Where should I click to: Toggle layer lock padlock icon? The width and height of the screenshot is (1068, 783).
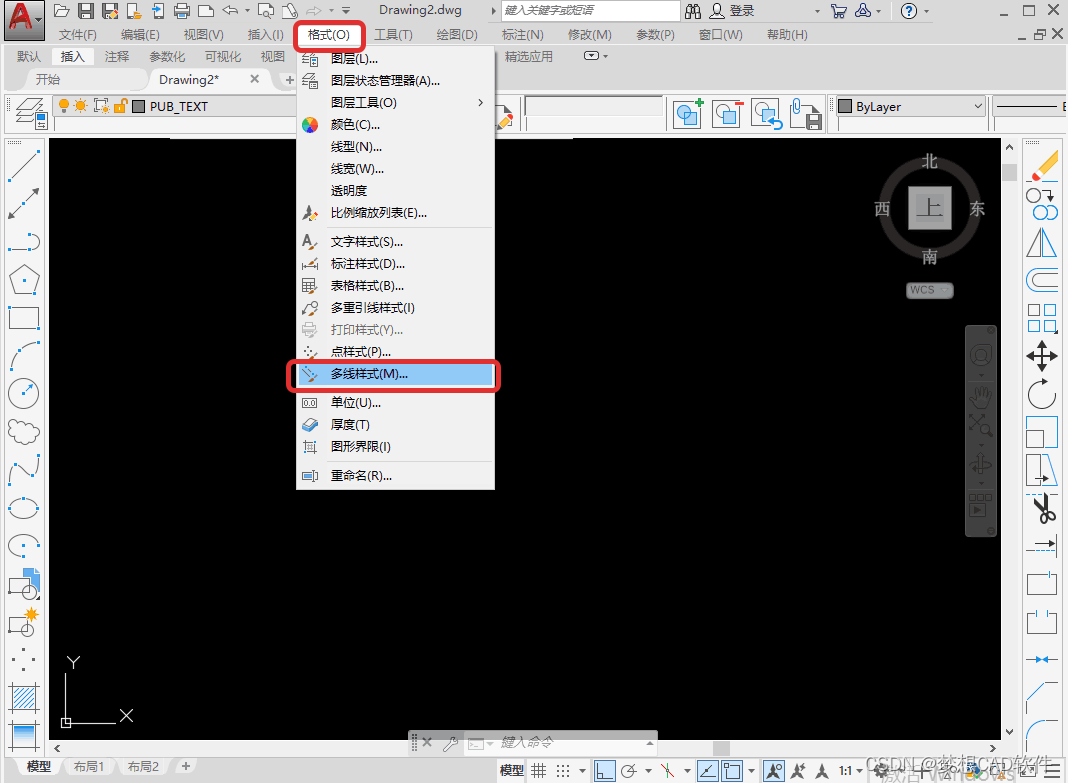pos(121,106)
